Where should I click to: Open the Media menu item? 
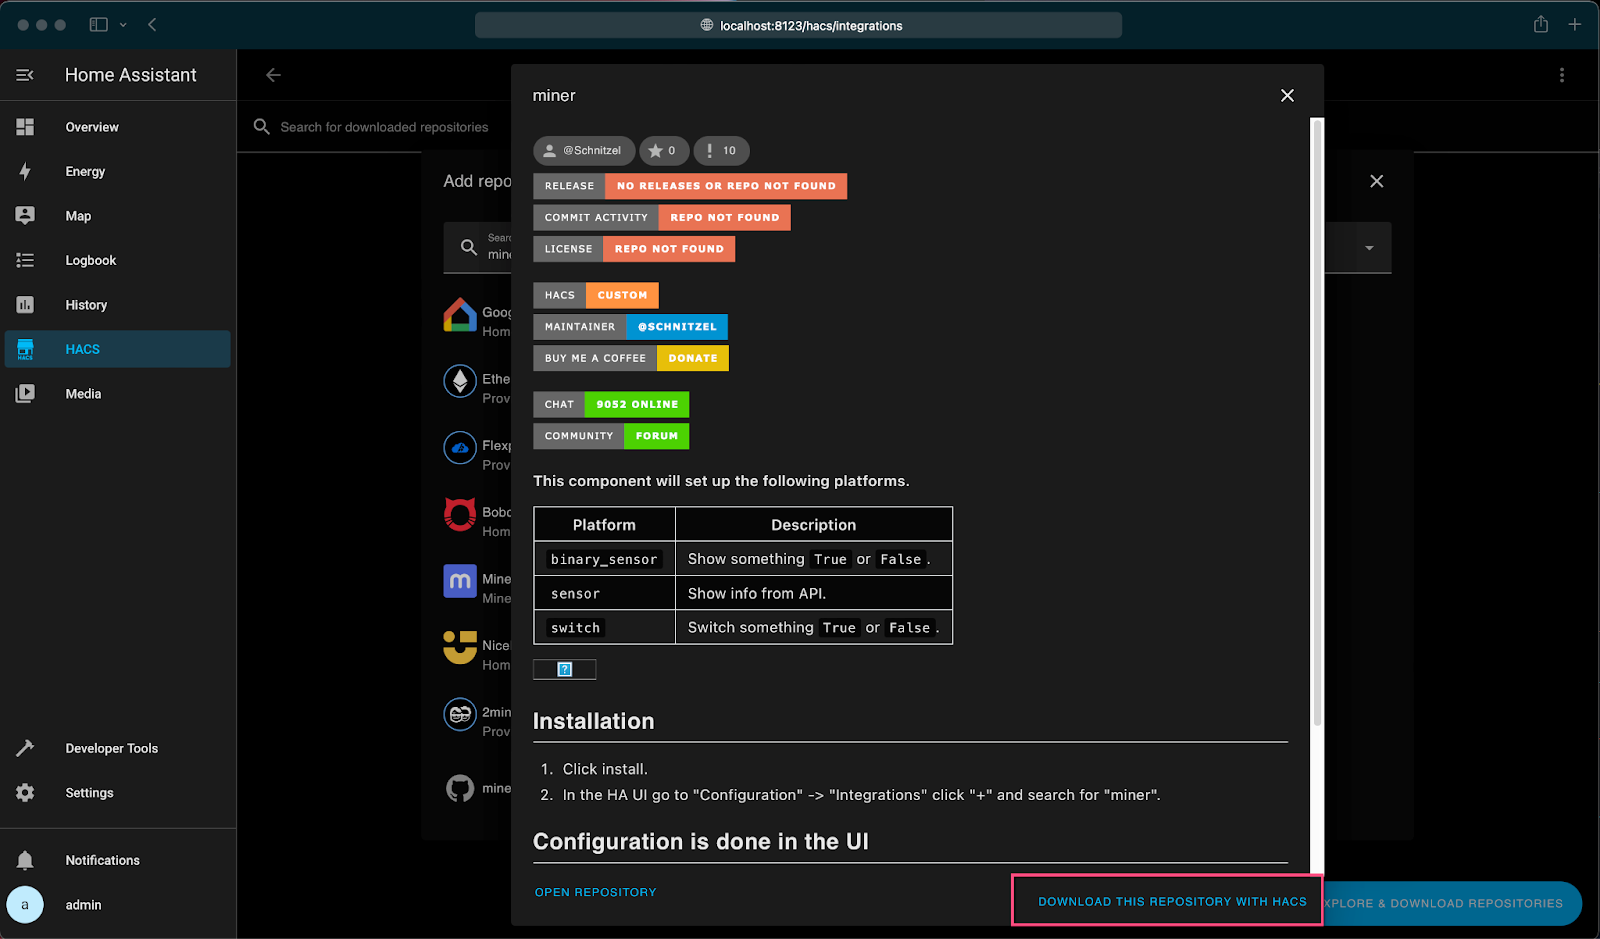118,394
